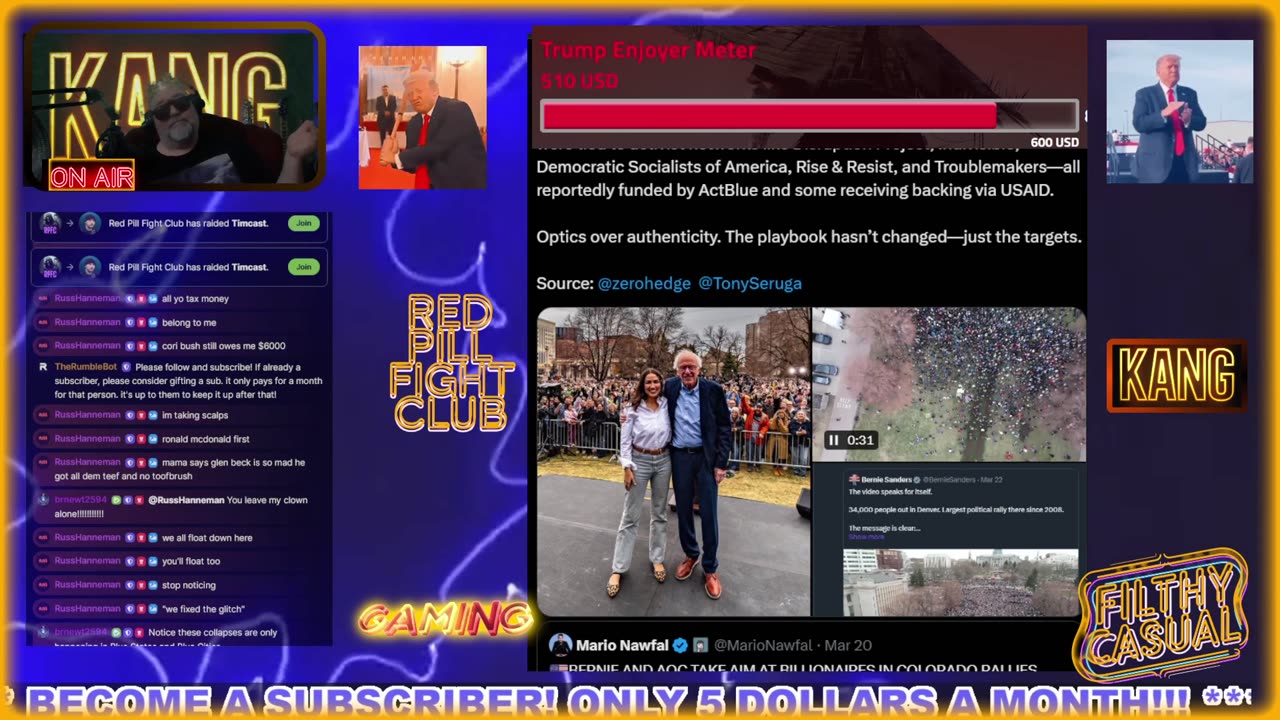Image resolution: width=1280 pixels, height=720 pixels.
Task: Click chat message 'mama says glen beck is so mad'
Action: 180,469
